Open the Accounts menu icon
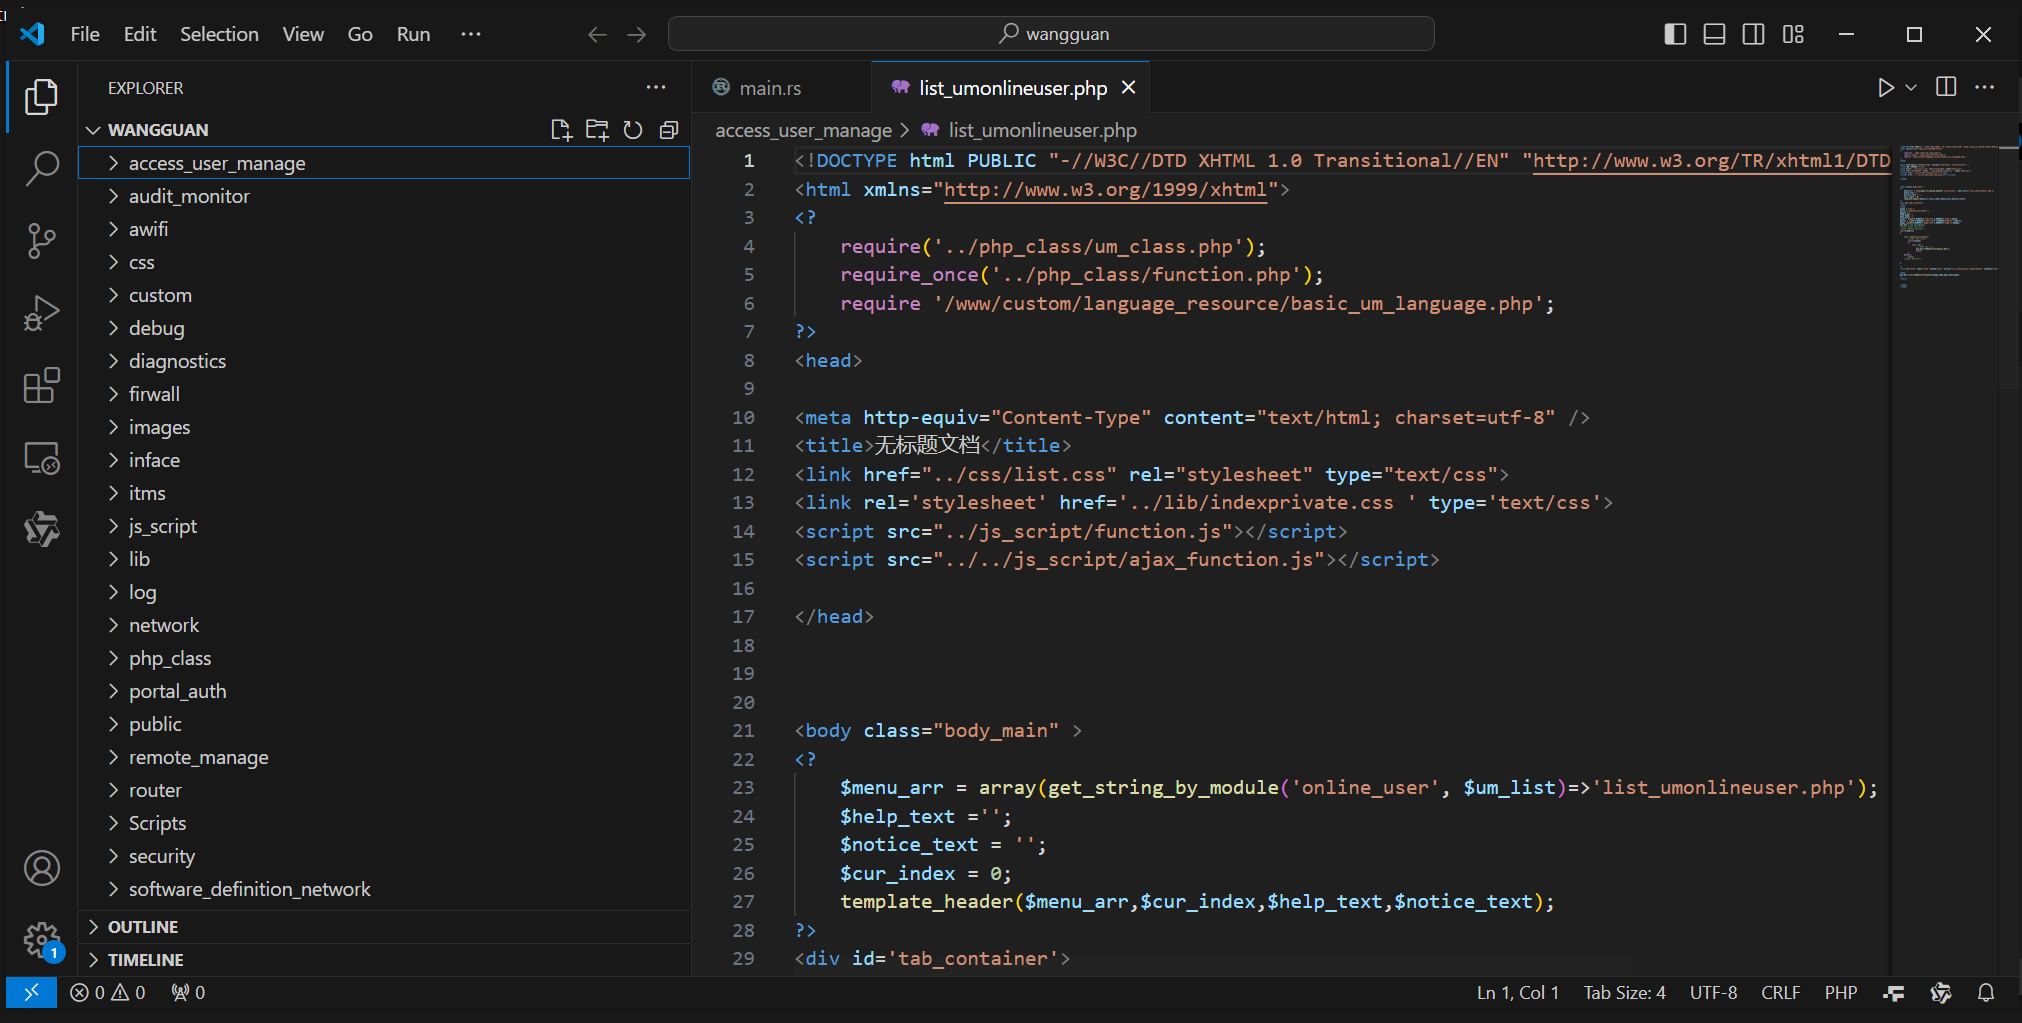2022x1023 pixels. tap(41, 868)
